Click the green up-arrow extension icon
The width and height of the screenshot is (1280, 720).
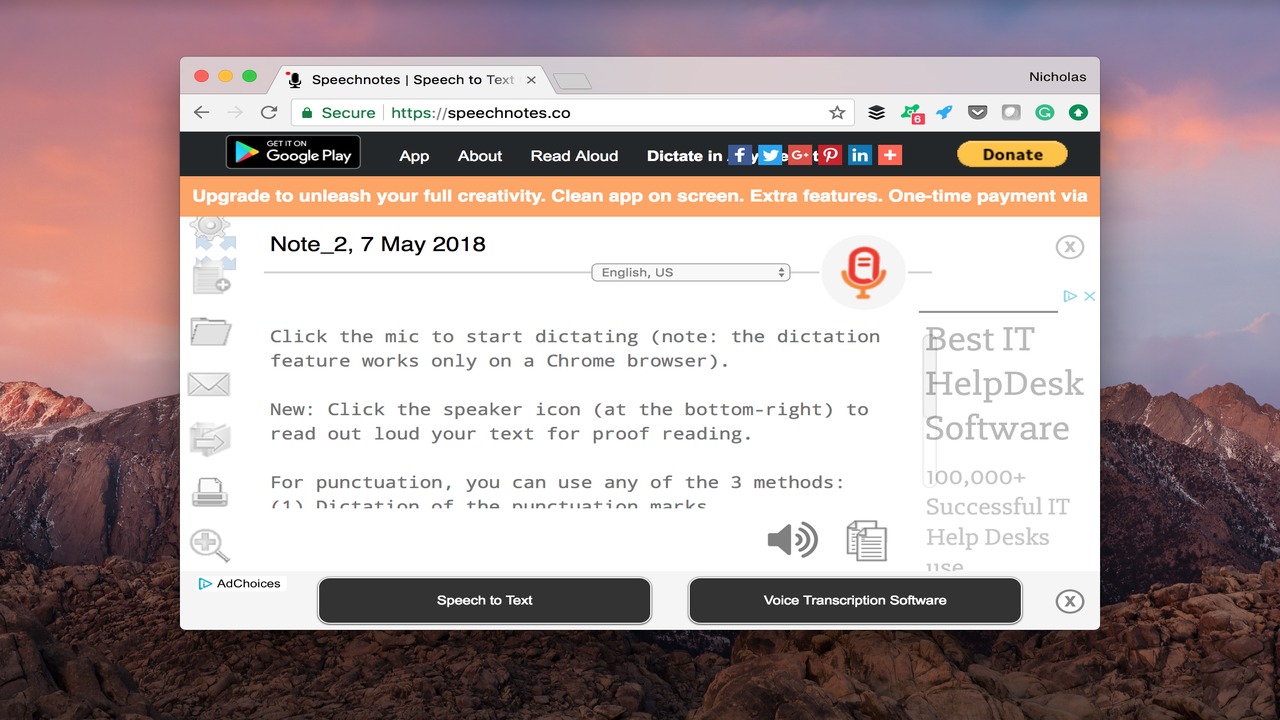click(x=1078, y=113)
